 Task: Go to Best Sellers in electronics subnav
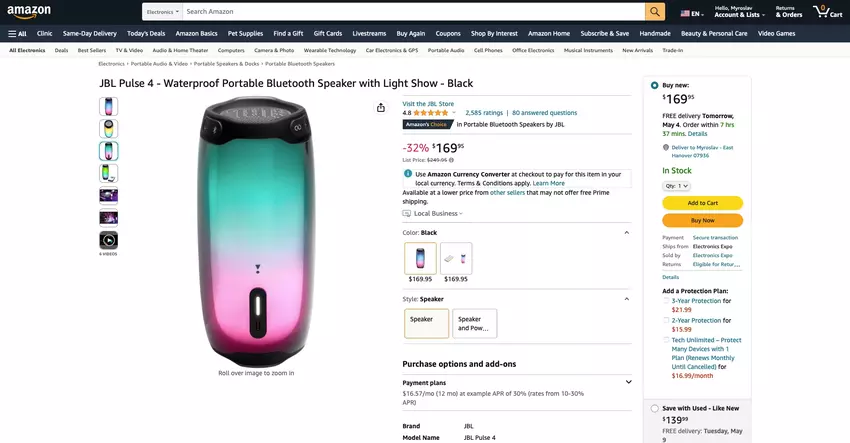click(x=92, y=49)
